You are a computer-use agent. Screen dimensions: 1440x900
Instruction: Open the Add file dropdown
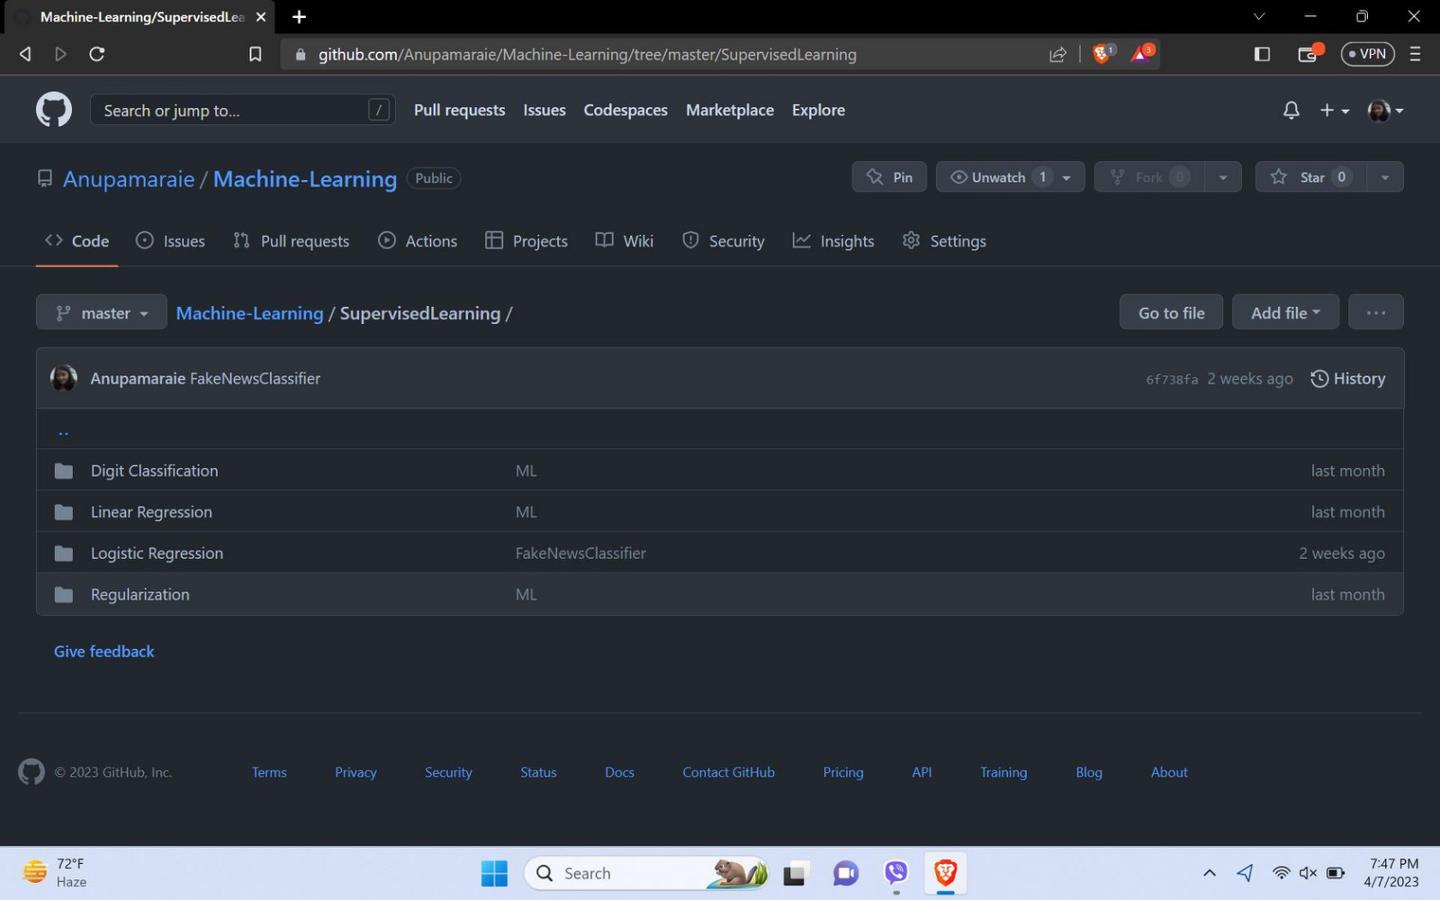click(x=1285, y=313)
